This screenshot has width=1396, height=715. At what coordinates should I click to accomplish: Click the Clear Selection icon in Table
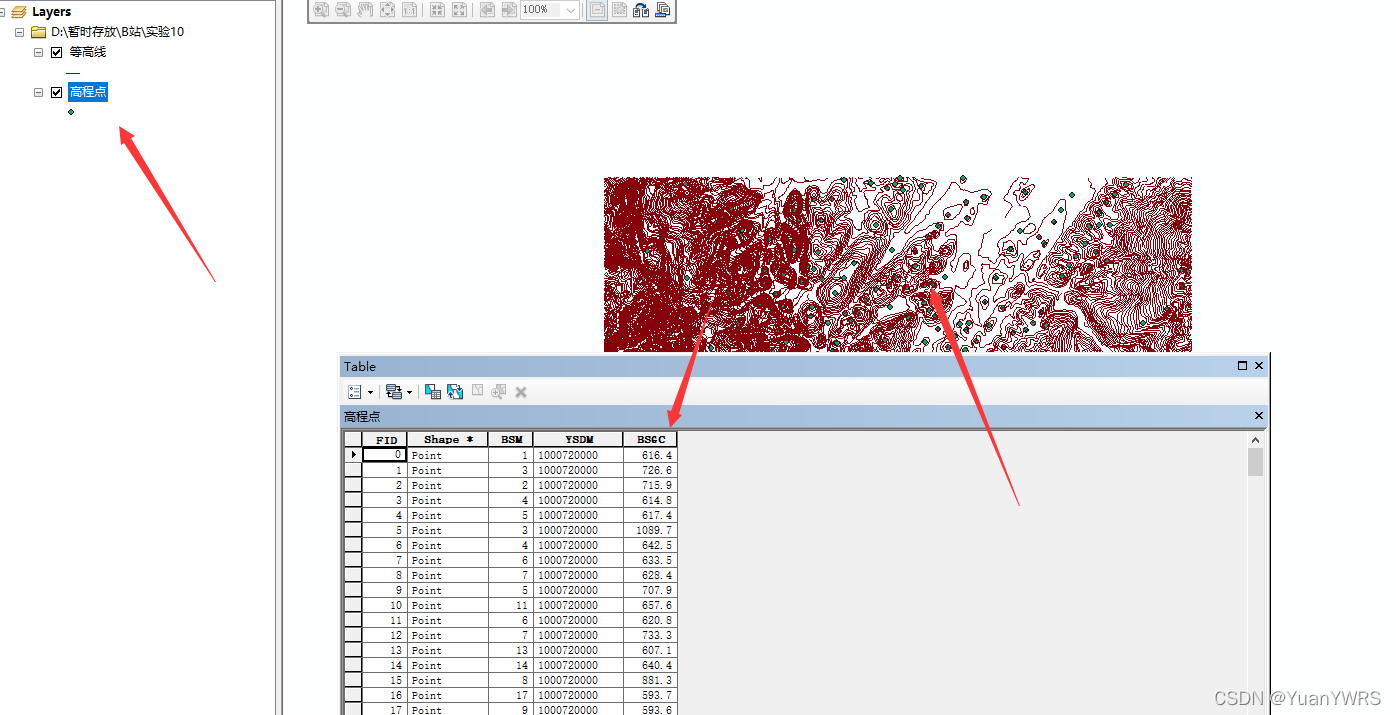pyautogui.click(x=478, y=391)
